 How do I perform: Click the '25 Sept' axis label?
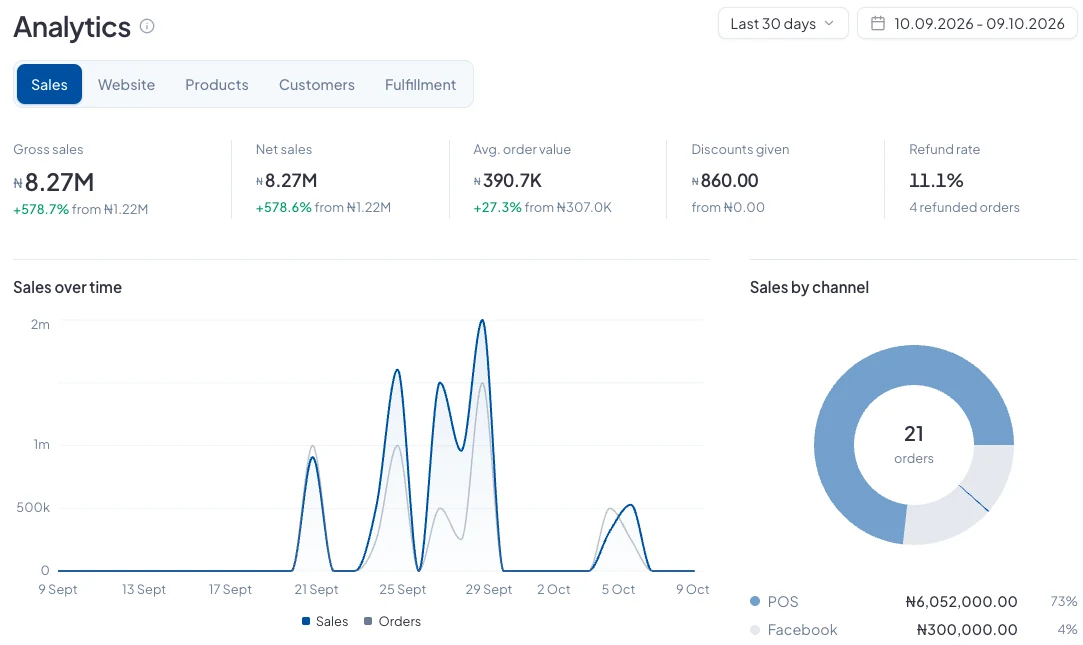point(403,590)
